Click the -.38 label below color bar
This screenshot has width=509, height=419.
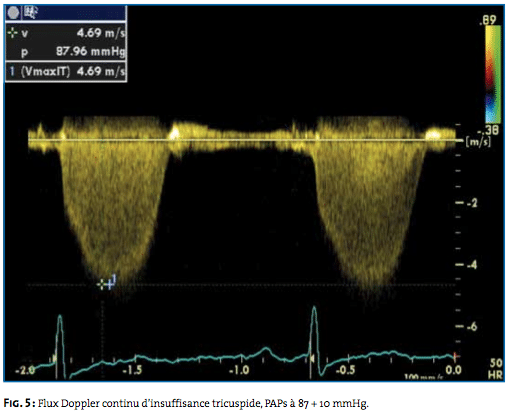pos(488,129)
